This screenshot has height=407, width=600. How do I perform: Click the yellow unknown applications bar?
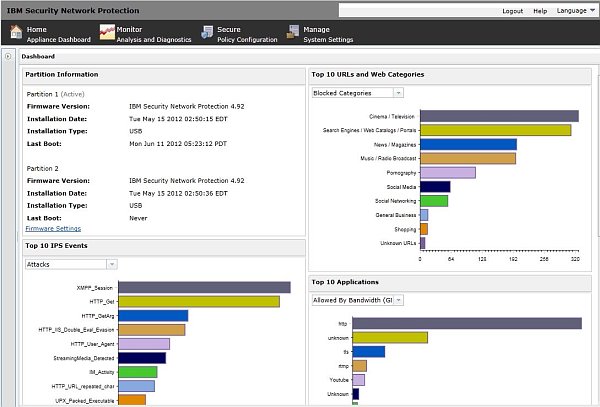(390, 337)
